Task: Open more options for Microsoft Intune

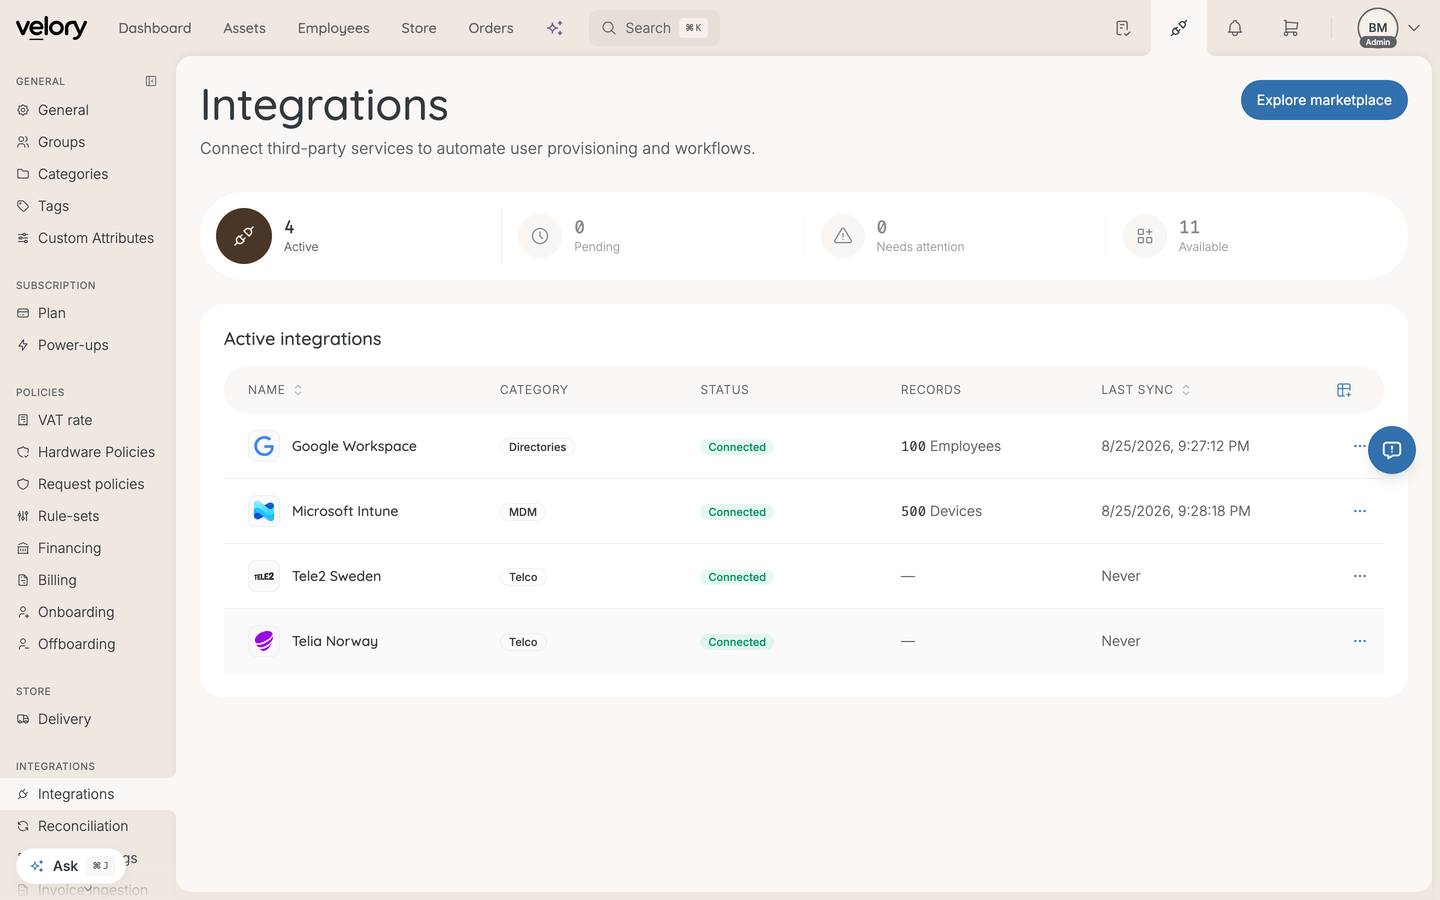Action: click(1360, 511)
